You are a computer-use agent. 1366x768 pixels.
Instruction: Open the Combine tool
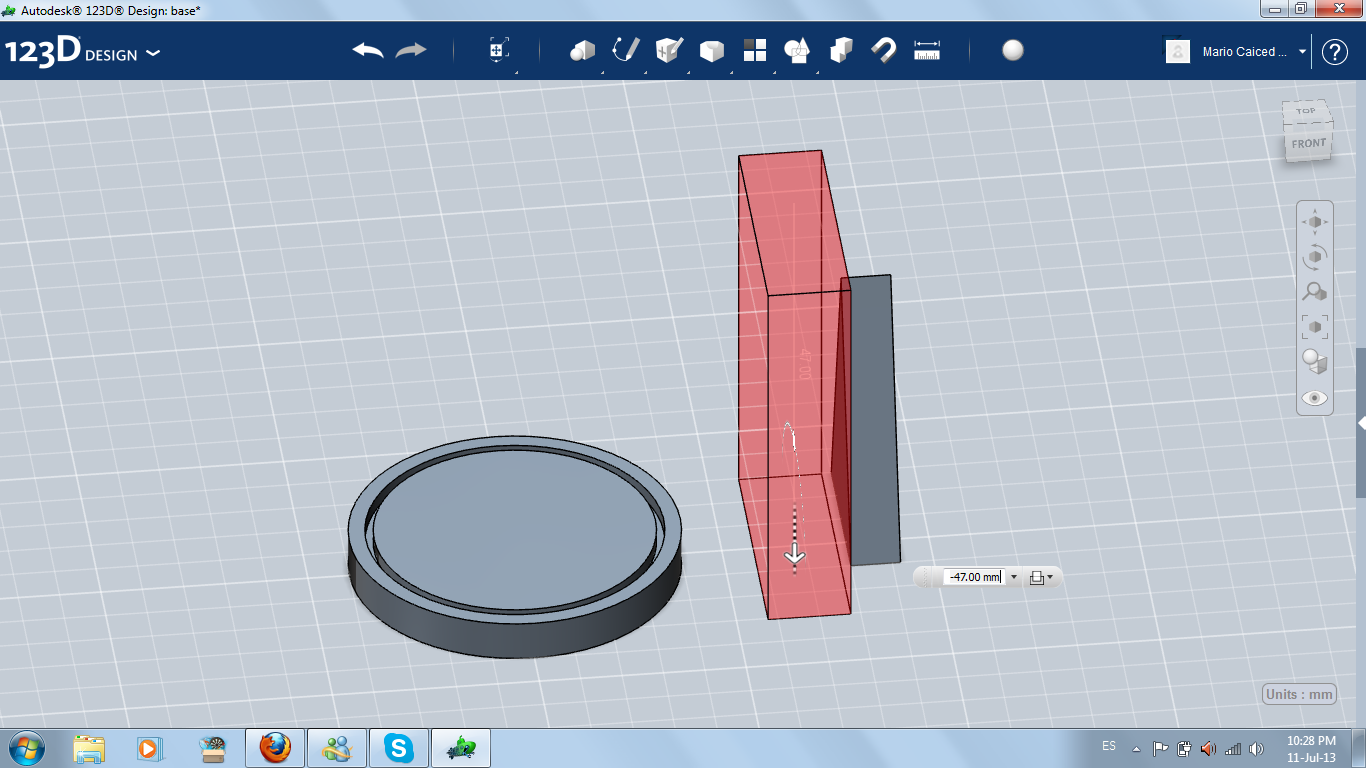tap(841, 50)
